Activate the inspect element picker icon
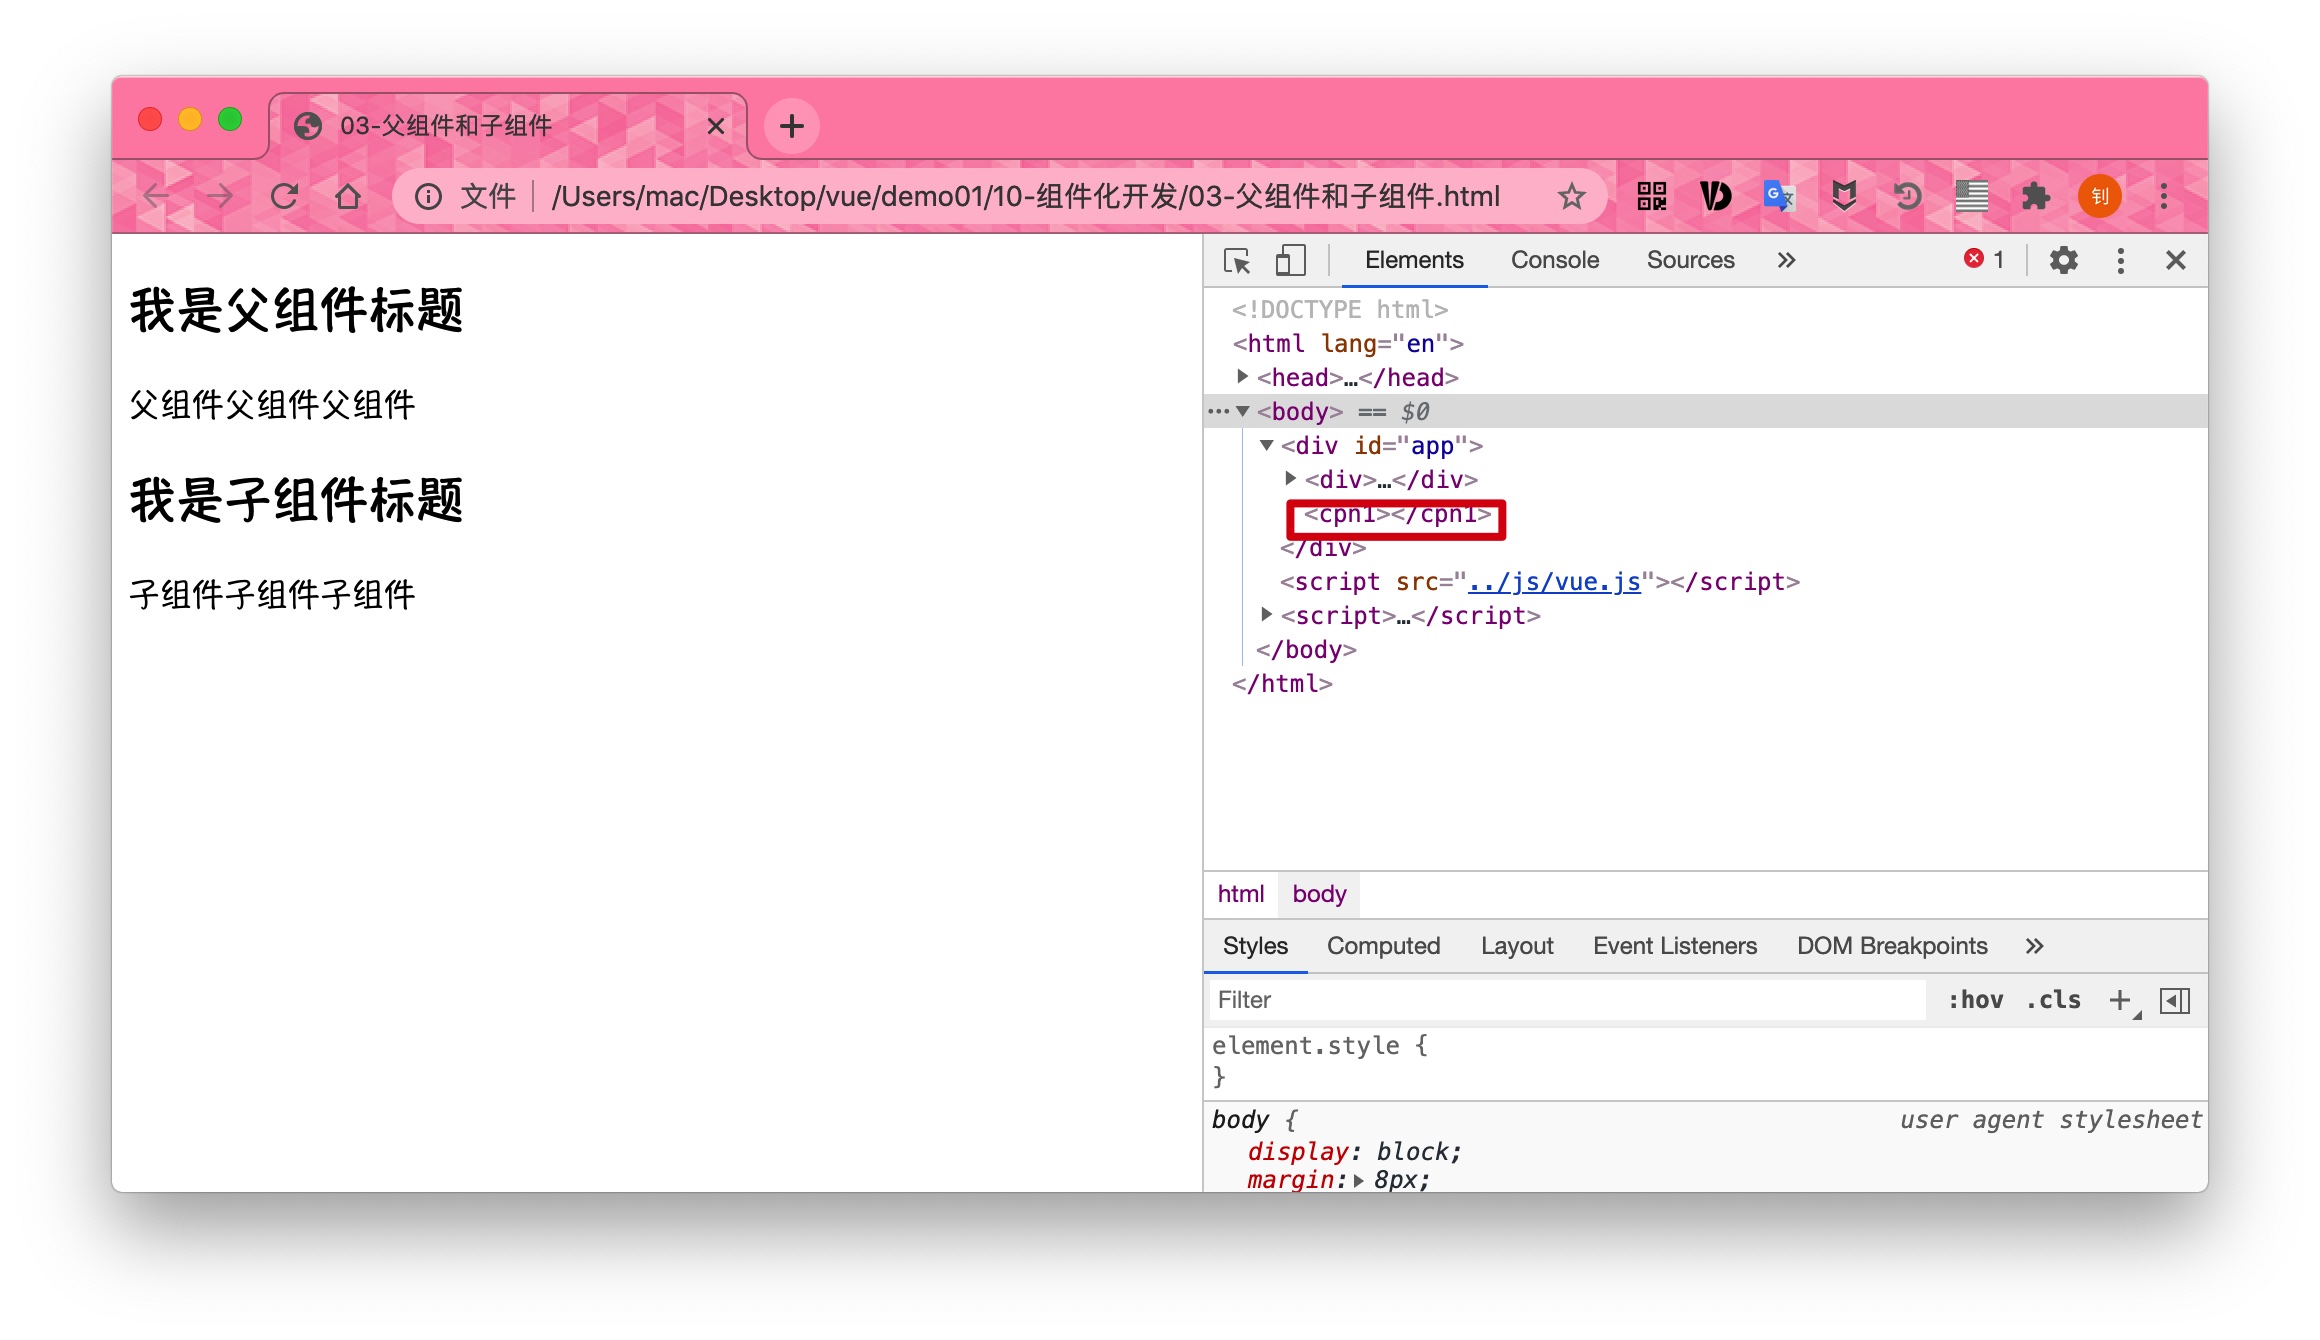This screenshot has height=1340, width=2320. 1237,261
